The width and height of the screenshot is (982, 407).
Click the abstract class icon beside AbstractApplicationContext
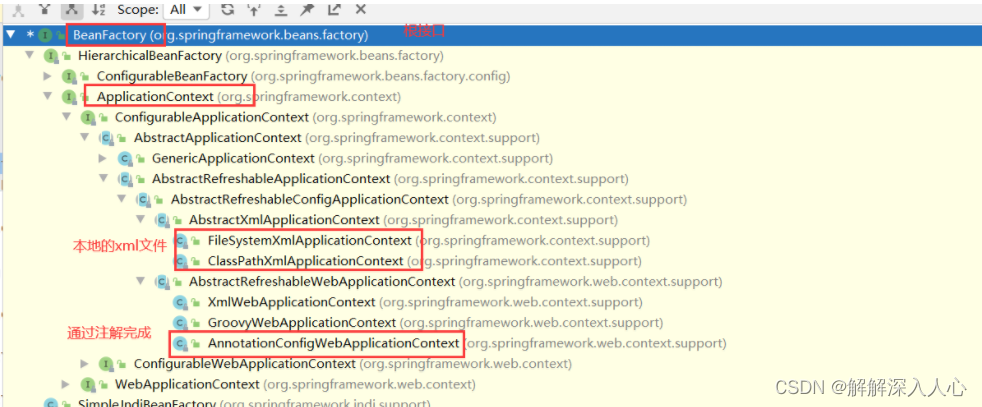coord(106,138)
